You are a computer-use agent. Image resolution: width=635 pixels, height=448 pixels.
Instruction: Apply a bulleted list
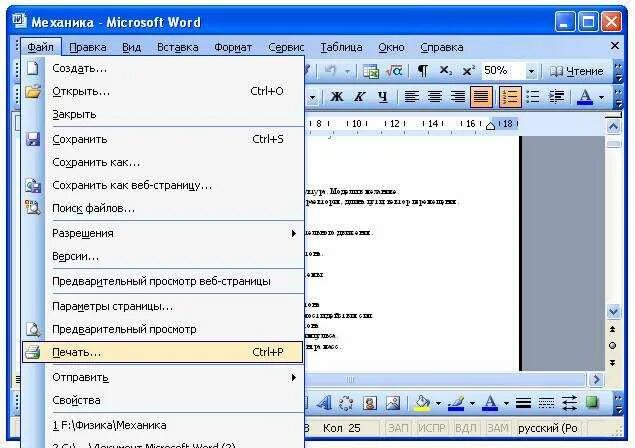pyautogui.click(x=533, y=97)
